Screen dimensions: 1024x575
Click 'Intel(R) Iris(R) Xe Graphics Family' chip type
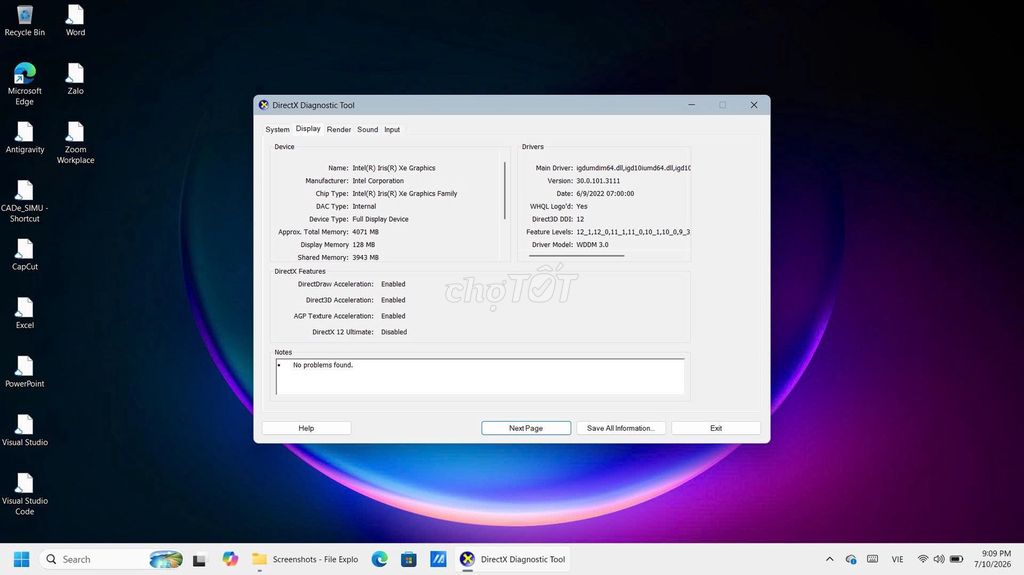coord(405,193)
